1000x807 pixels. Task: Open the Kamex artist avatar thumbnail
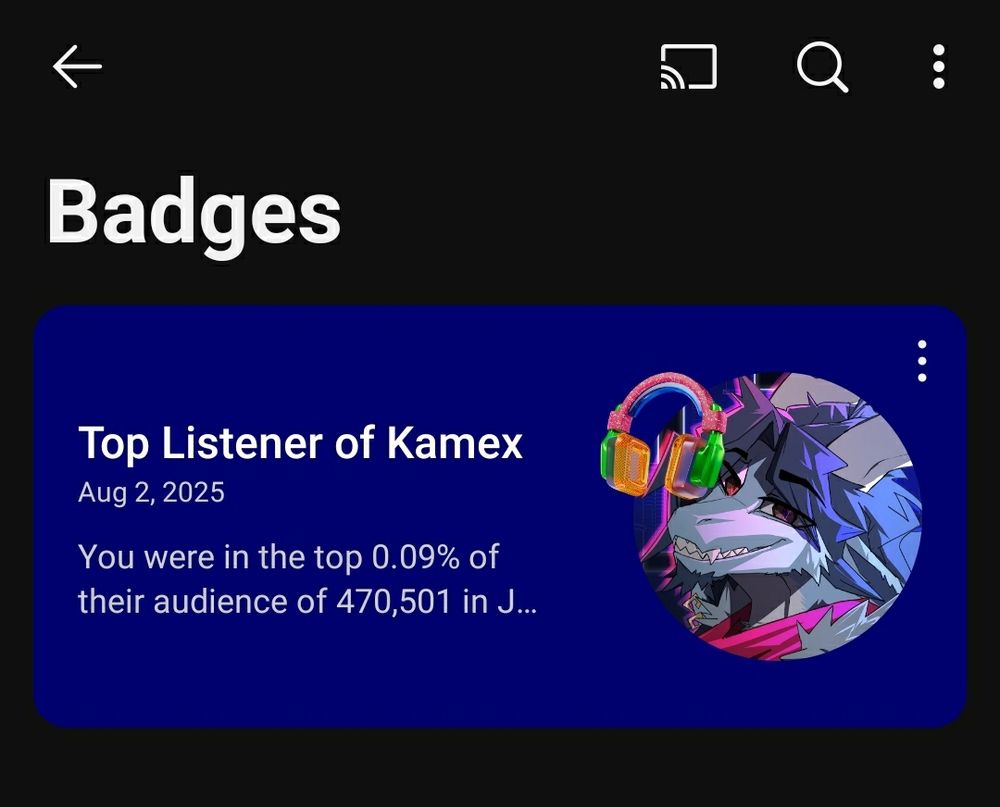click(777, 516)
